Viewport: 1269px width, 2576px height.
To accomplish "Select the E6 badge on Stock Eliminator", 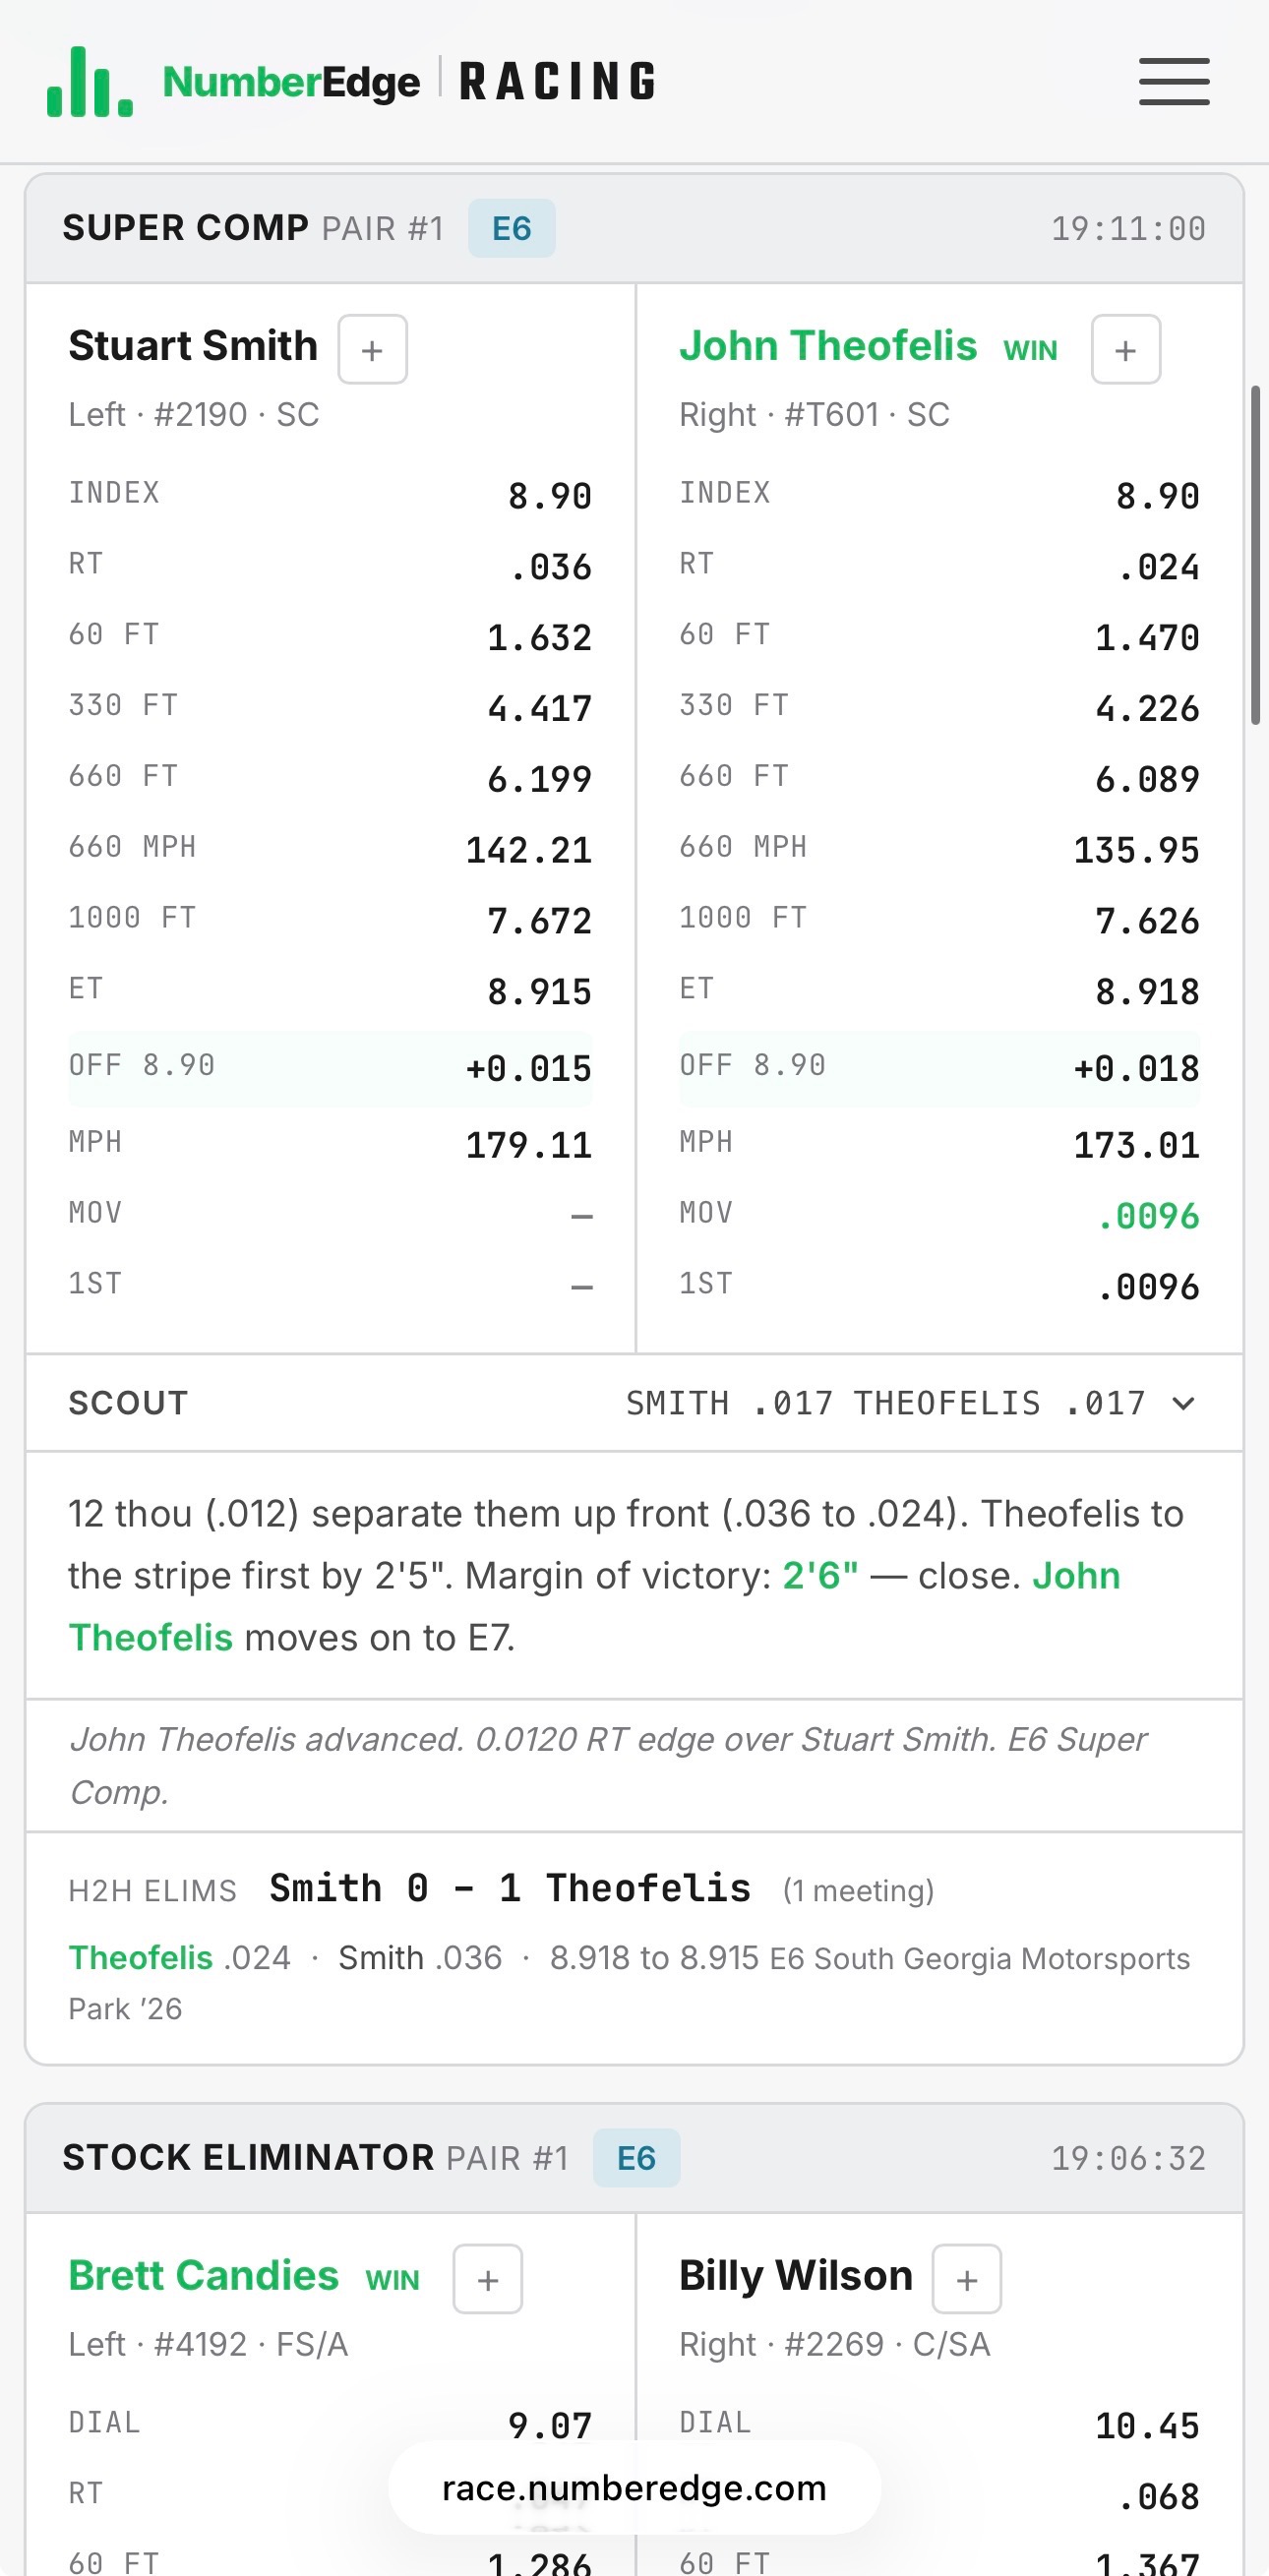I will click(x=636, y=2158).
